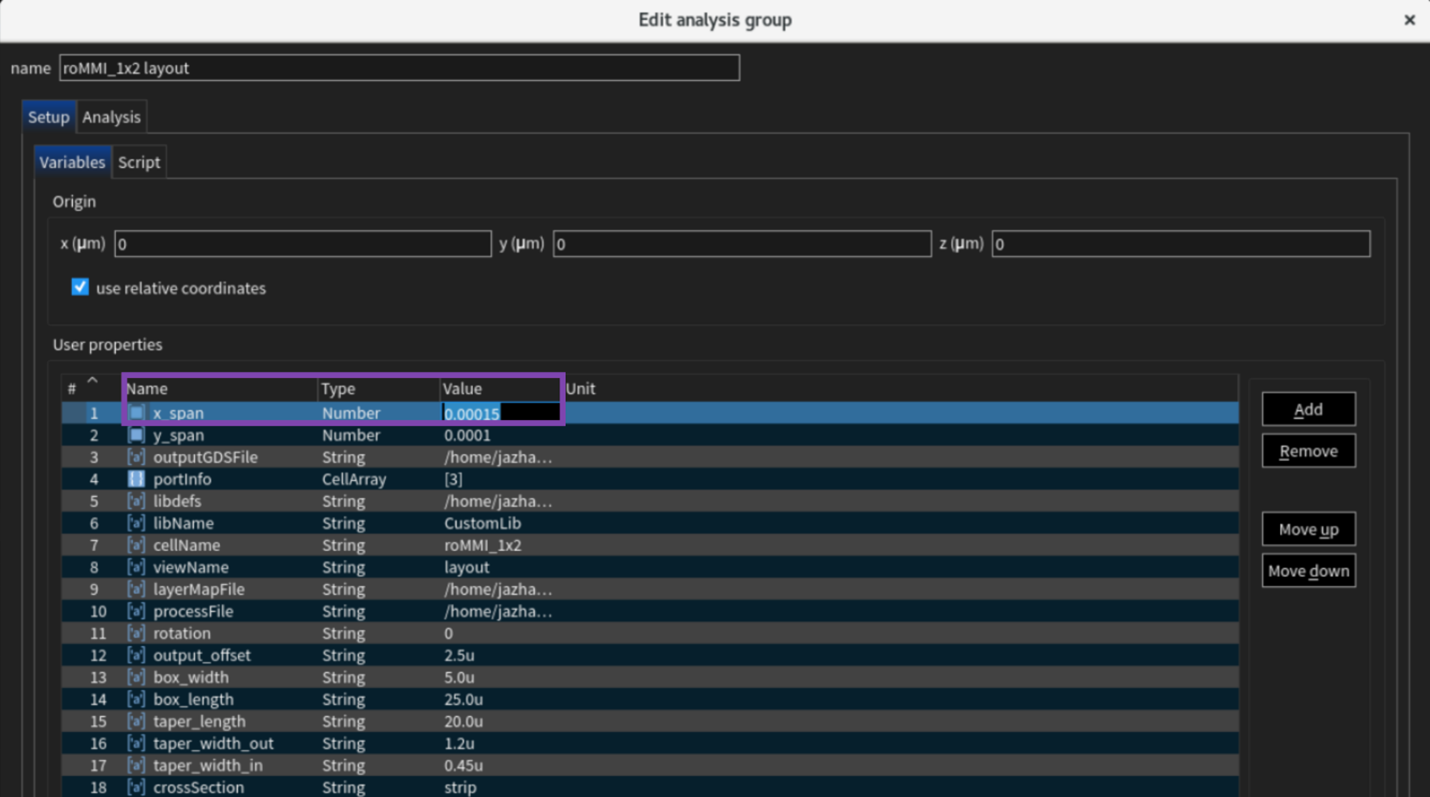This screenshot has width=1430, height=797.
Task: Click the origin y (µm) field
Action: 742,244
